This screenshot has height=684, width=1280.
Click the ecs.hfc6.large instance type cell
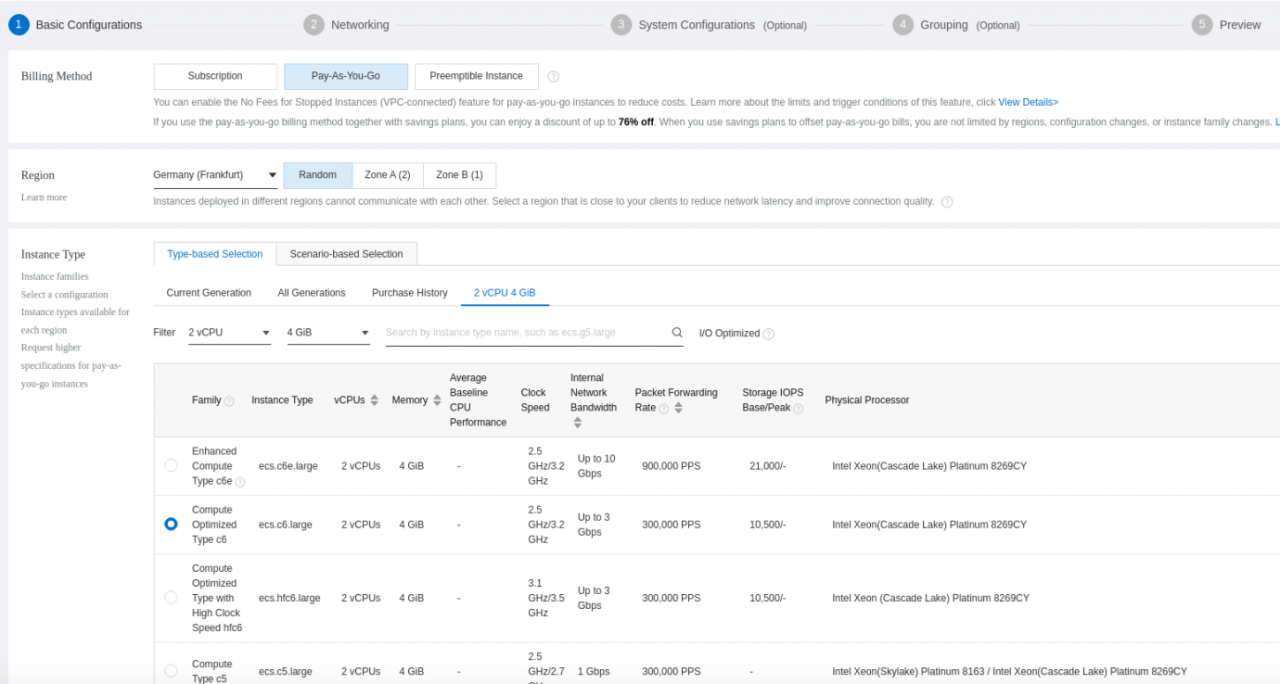click(290, 598)
